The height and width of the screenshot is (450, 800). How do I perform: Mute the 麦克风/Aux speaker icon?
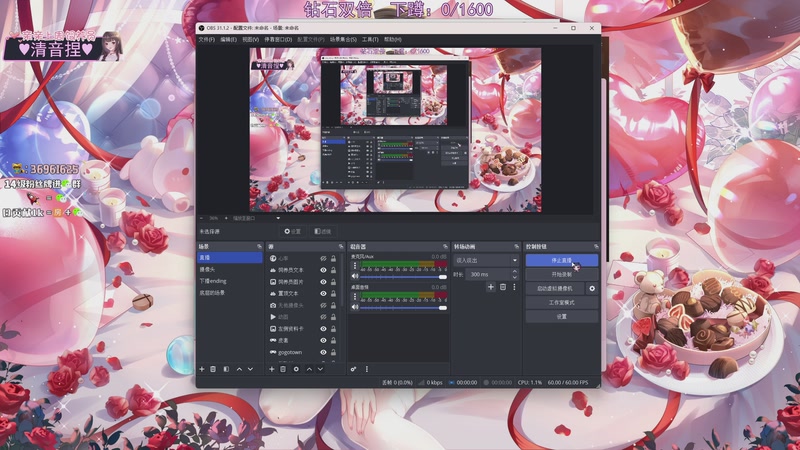tap(355, 277)
